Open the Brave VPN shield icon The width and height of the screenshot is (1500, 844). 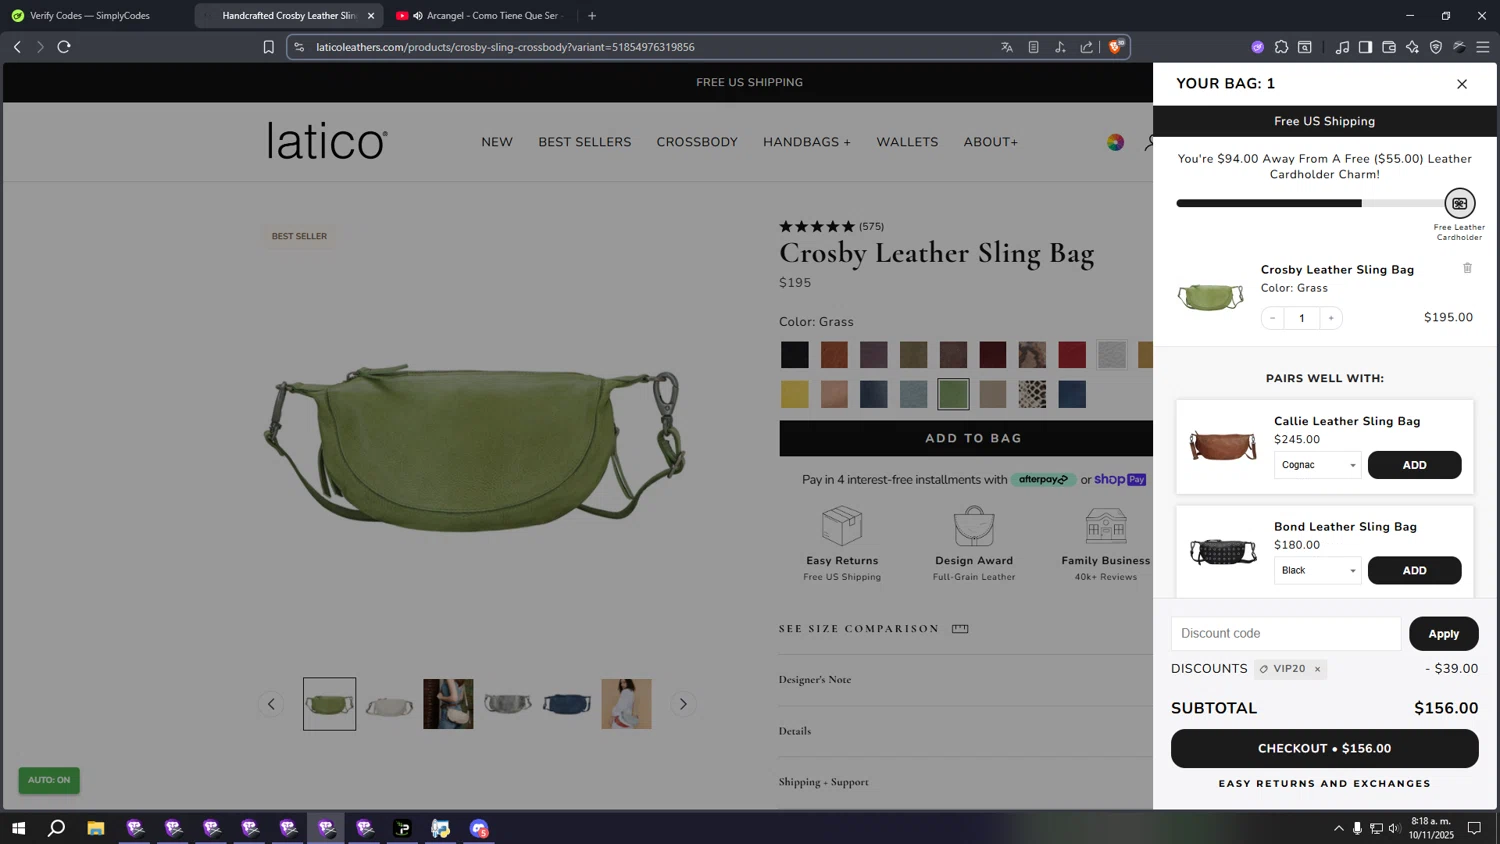click(x=1436, y=47)
